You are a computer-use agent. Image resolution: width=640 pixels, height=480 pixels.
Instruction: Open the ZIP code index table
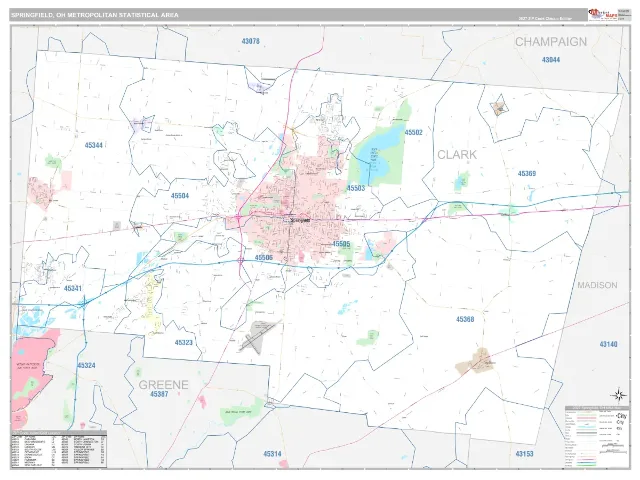click(x=59, y=449)
